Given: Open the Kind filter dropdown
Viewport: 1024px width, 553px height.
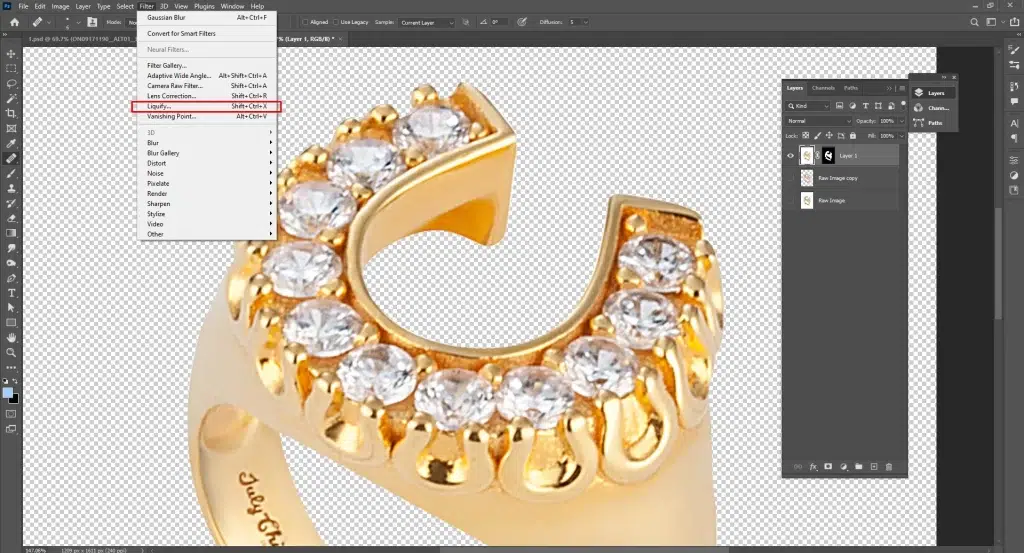Looking at the screenshot, I should 808,106.
